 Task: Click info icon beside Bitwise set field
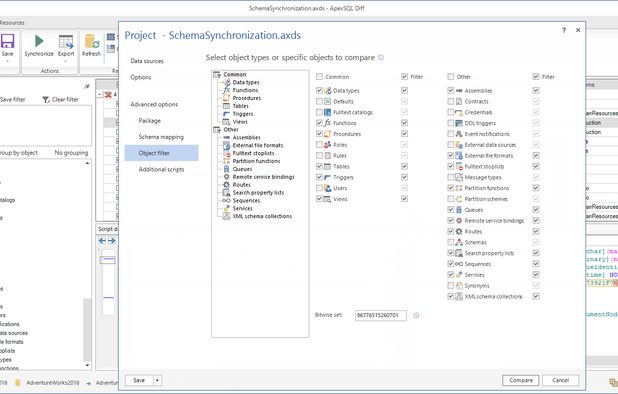[416, 315]
